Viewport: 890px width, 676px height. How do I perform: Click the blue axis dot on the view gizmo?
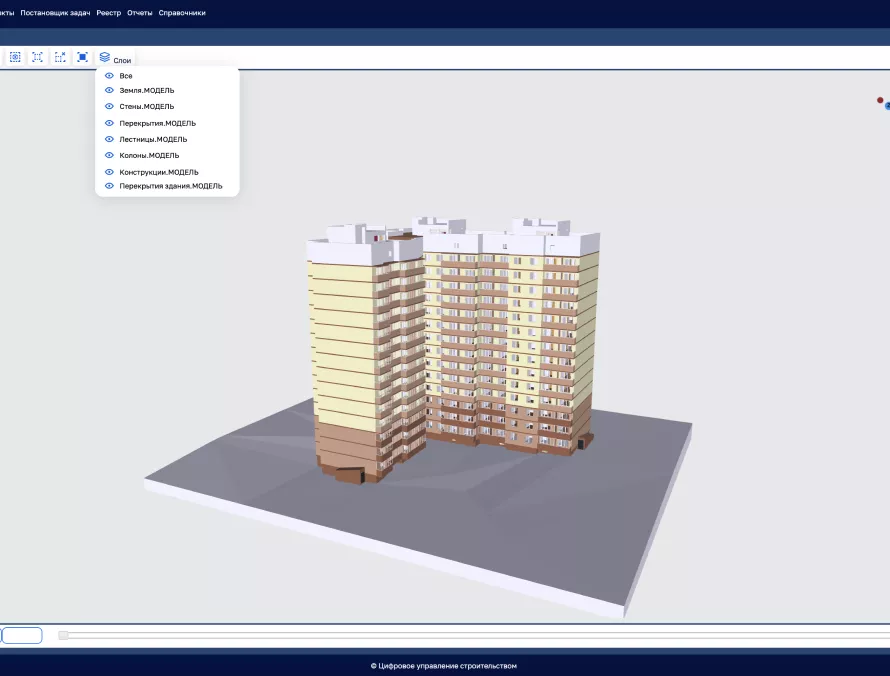click(887, 105)
